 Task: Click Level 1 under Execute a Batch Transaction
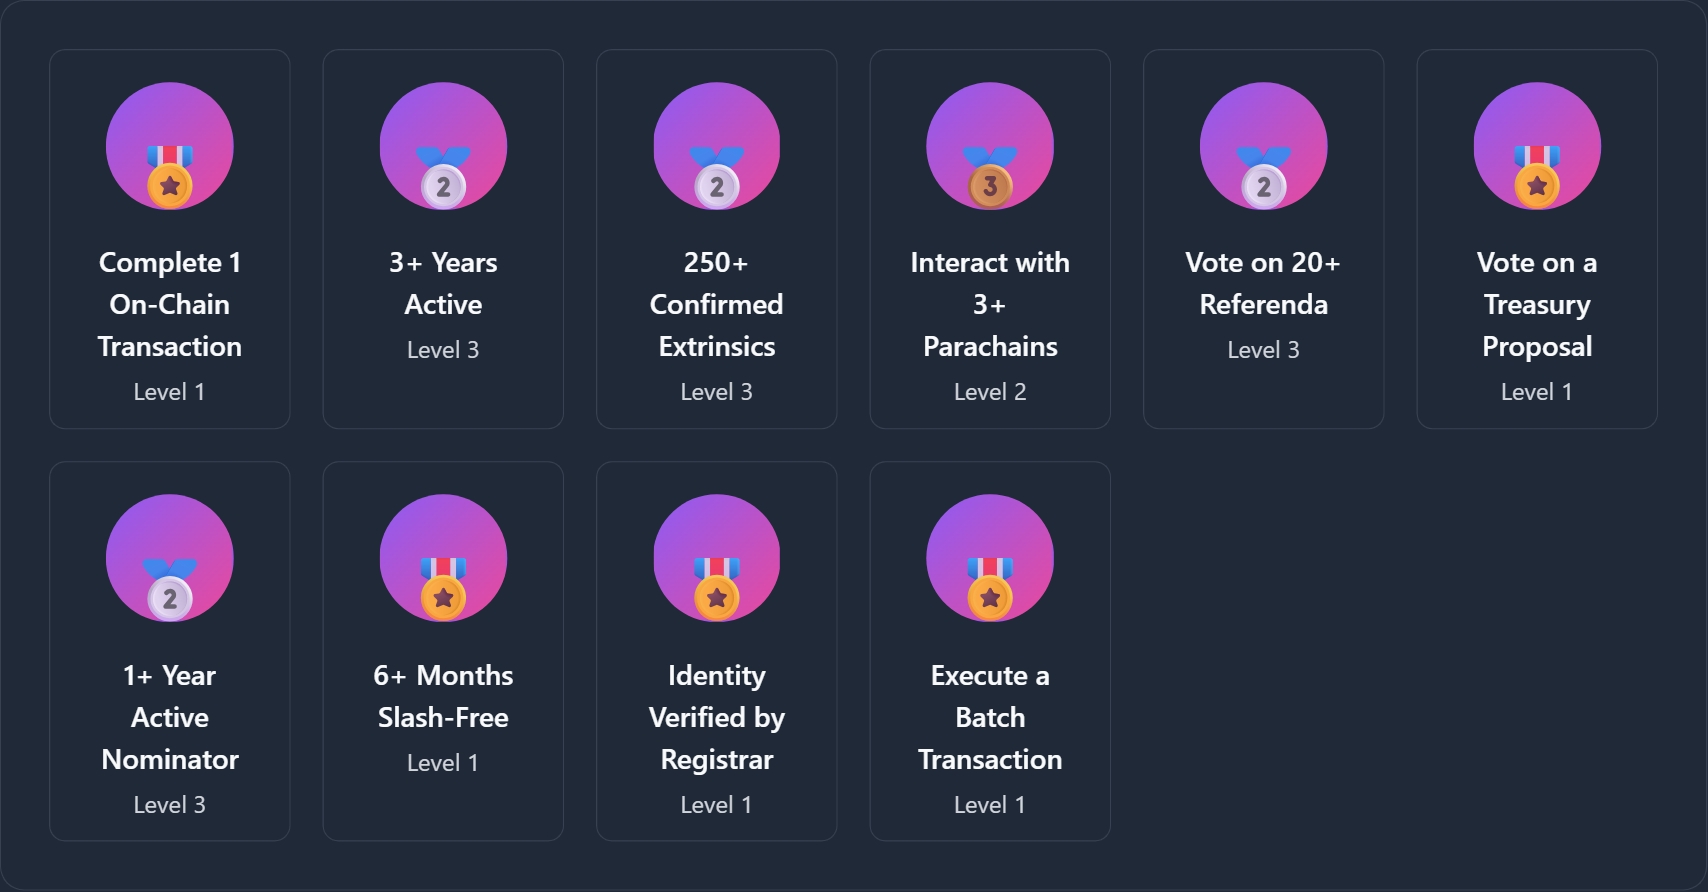tap(990, 805)
